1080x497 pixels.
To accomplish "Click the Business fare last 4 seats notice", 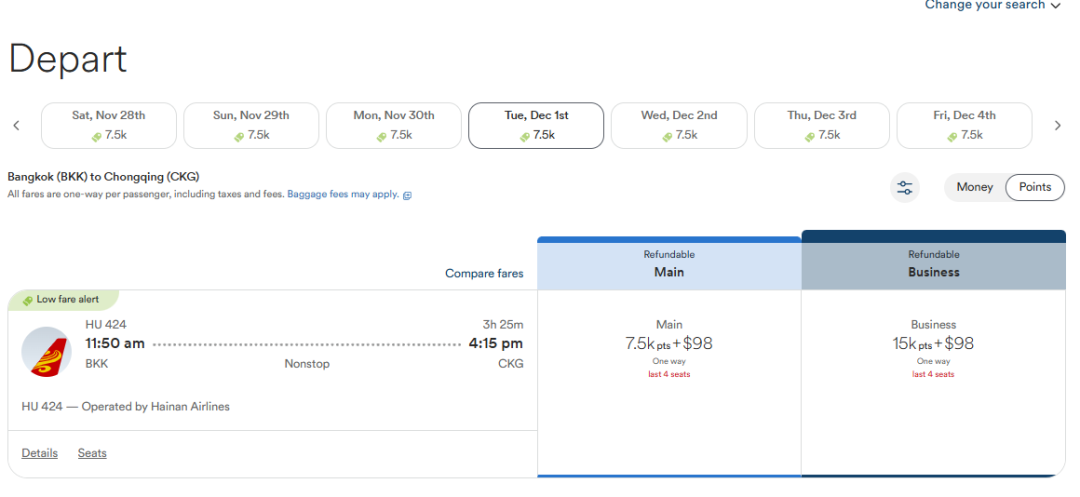I will [x=933, y=374].
